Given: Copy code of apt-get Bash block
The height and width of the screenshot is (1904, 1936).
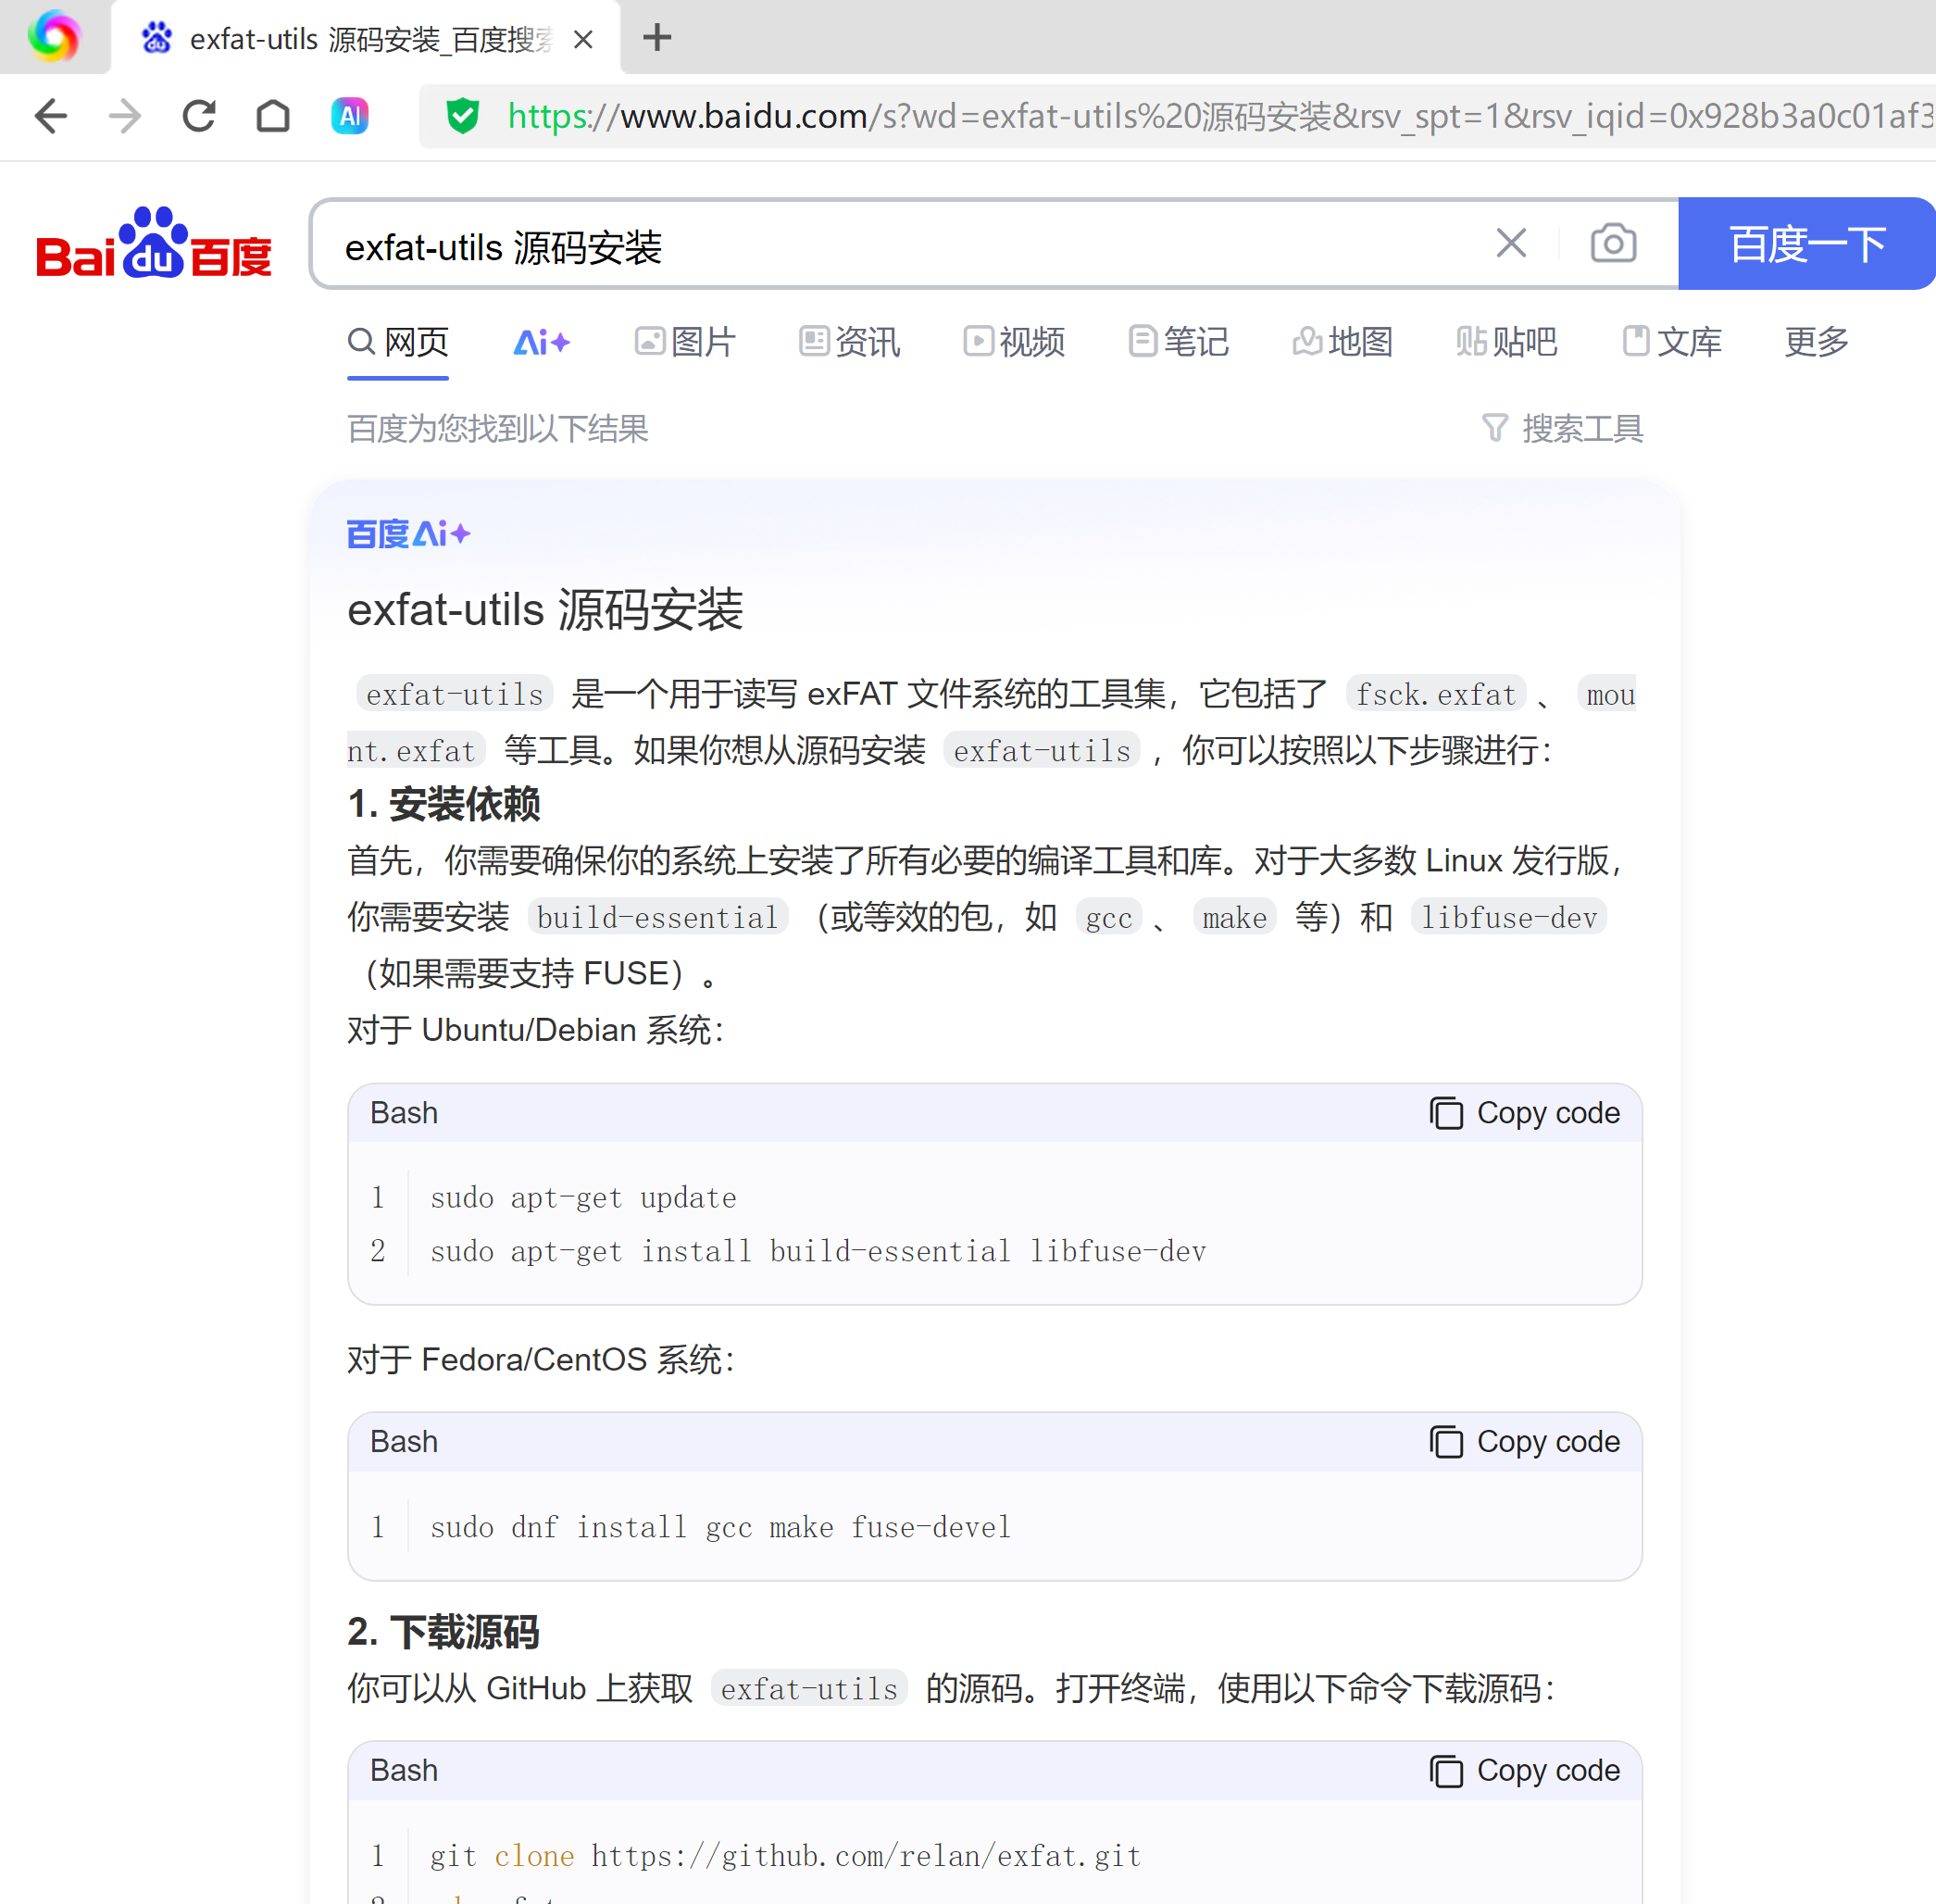Looking at the screenshot, I should (1525, 1113).
